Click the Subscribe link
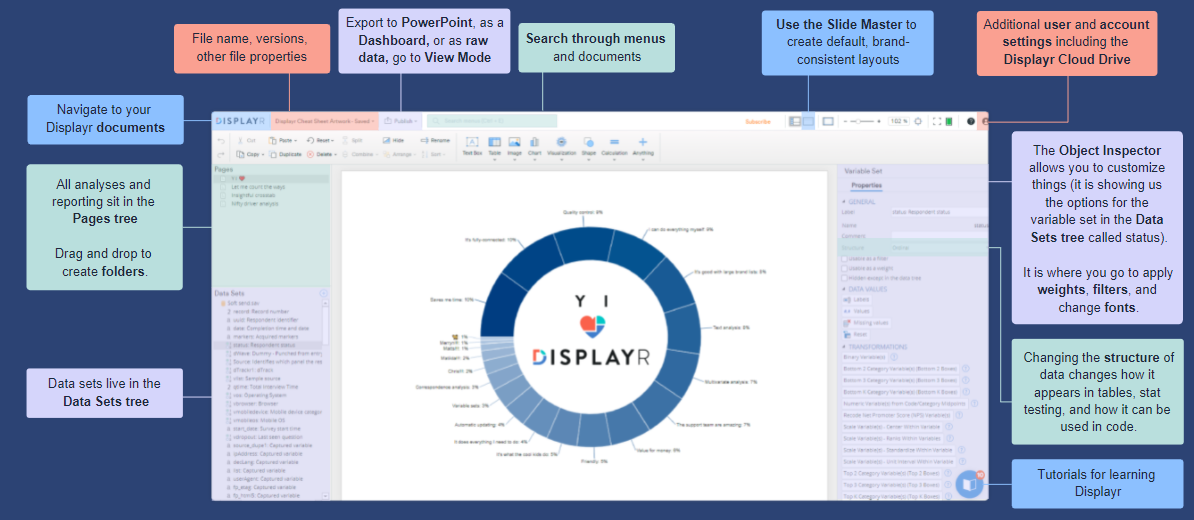Image resolution: width=1194 pixels, height=520 pixels. (x=758, y=121)
